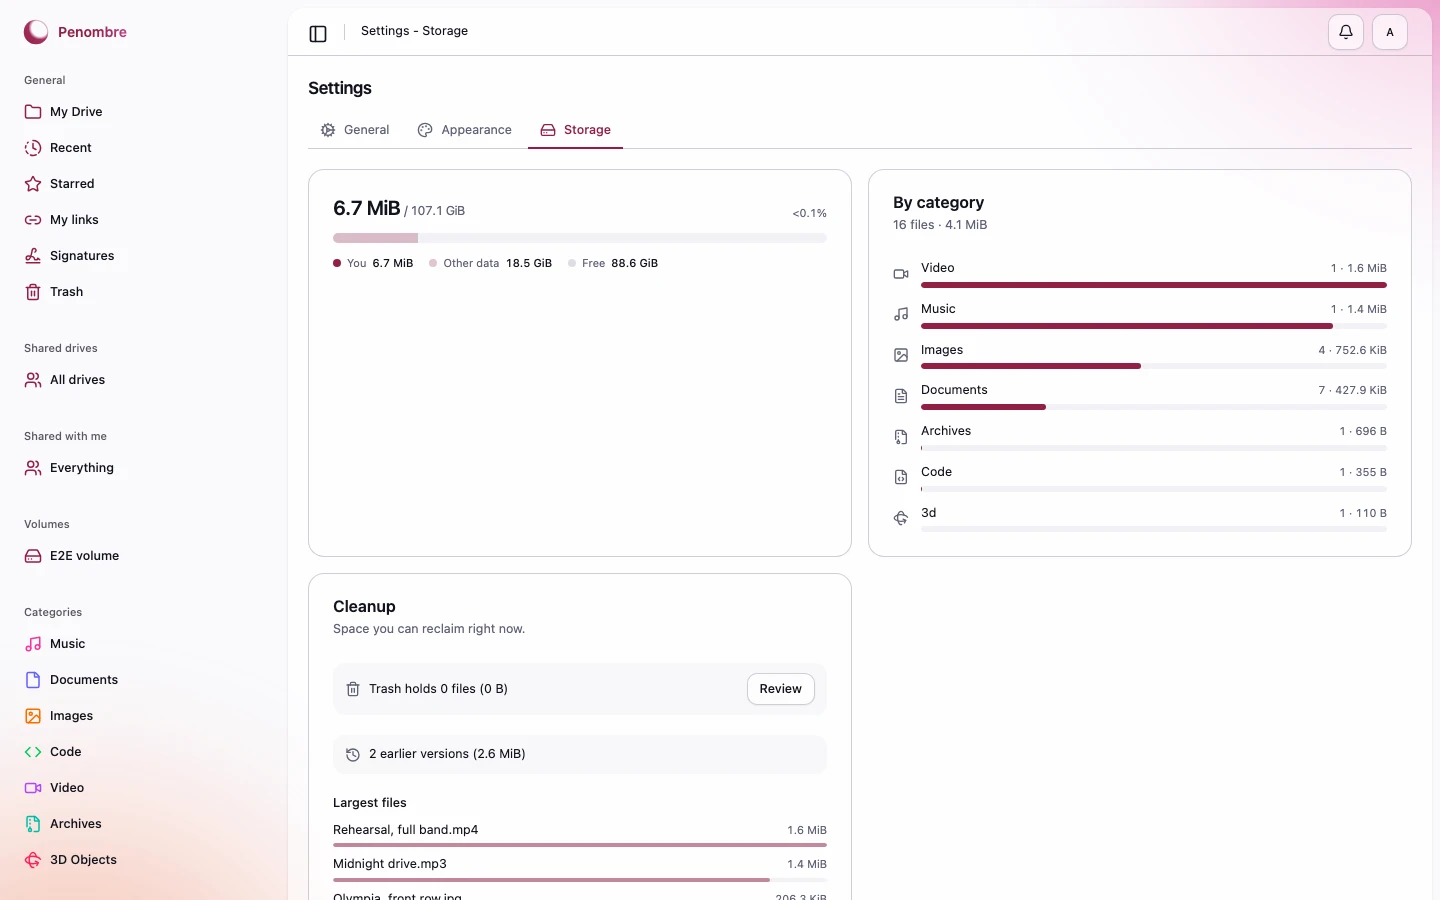Click the Settings - Storage breadcrumb title
The height and width of the screenshot is (900, 1440).
point(414,31)
